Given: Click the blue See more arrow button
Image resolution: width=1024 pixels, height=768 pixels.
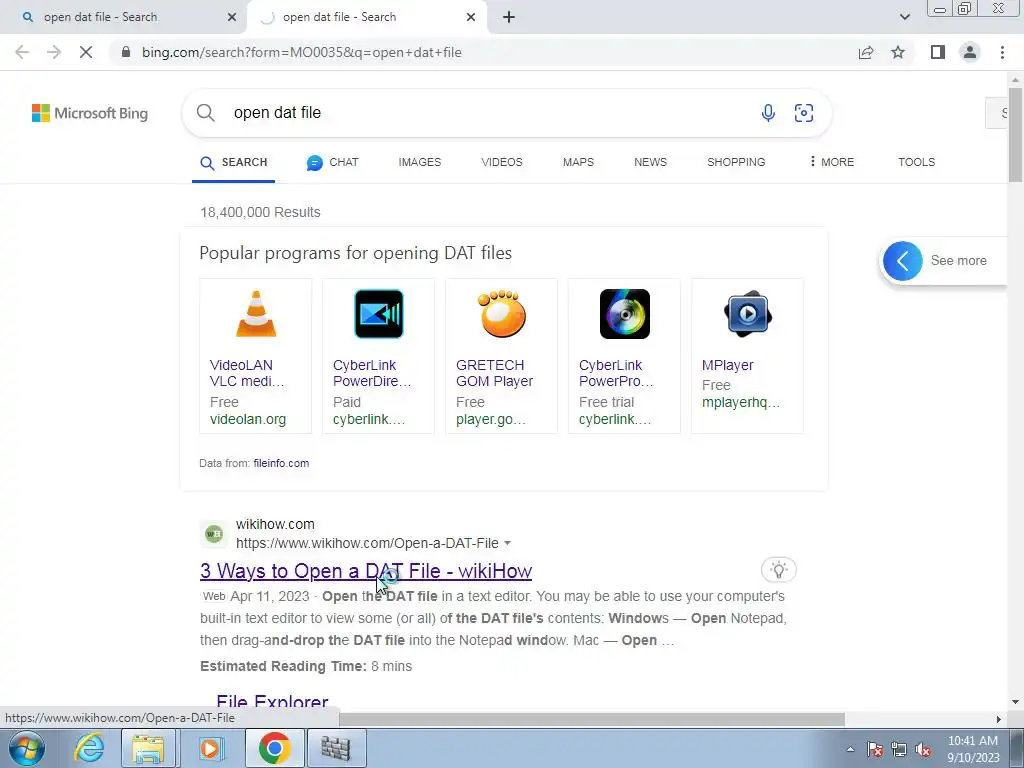Looking at the screenshot, I should (x=903, y=261).
